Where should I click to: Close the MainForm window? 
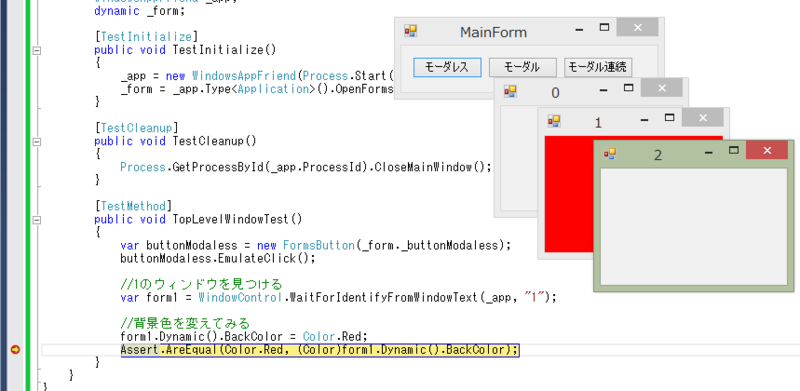point(637,28)
